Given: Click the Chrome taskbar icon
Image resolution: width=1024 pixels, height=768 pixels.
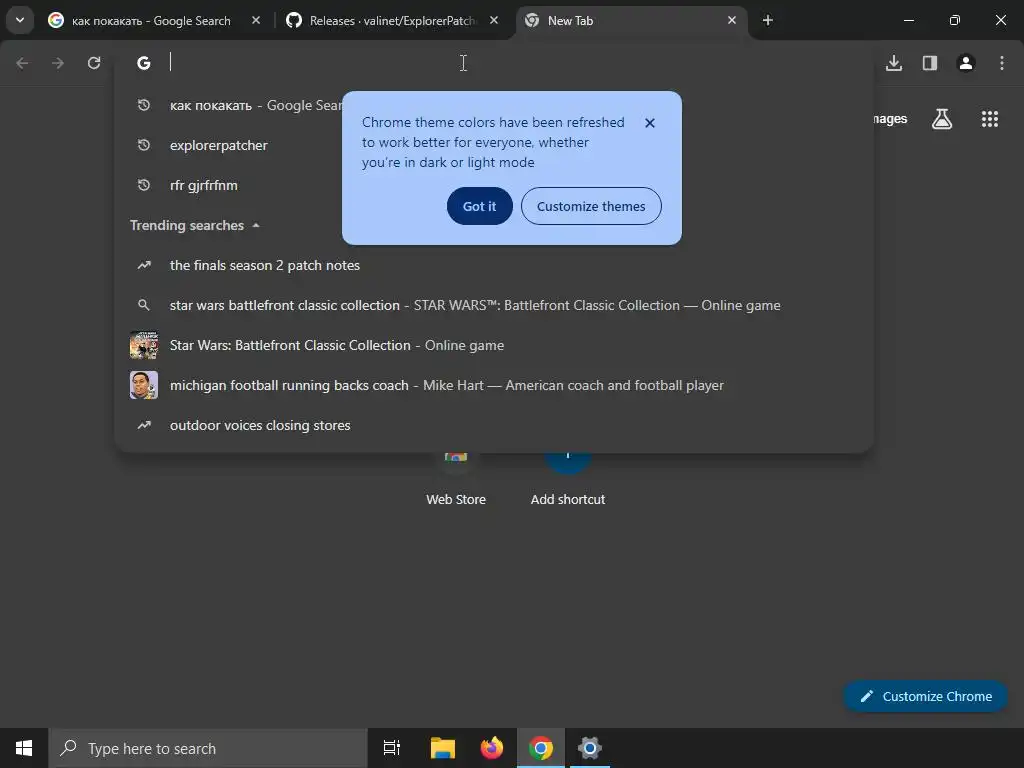Looking at the screenshot, I should tap(541, 748).
